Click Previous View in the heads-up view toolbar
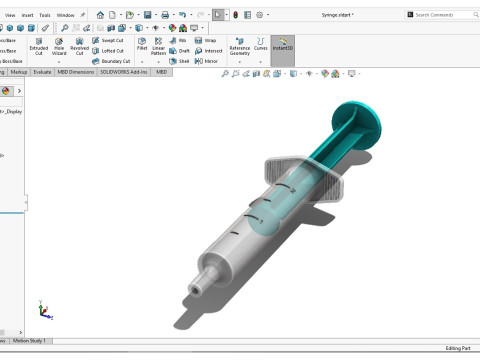480x360 pixels. [246, 74]
